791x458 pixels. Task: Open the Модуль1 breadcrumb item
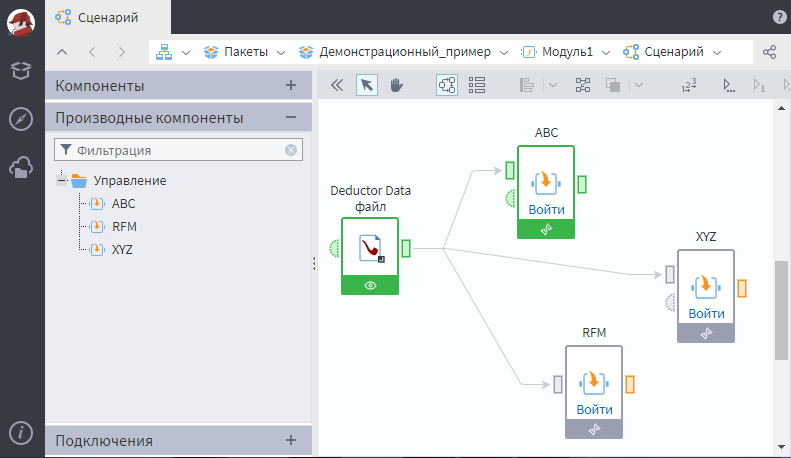tap(557, 52)
